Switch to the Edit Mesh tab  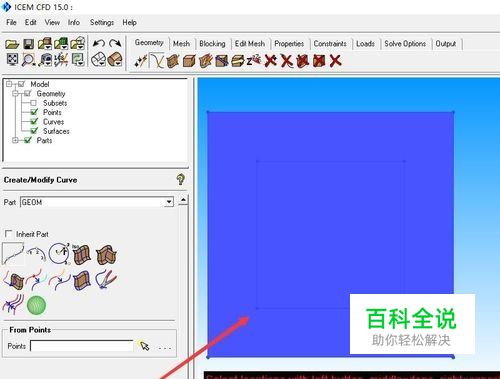coord(250,44)
